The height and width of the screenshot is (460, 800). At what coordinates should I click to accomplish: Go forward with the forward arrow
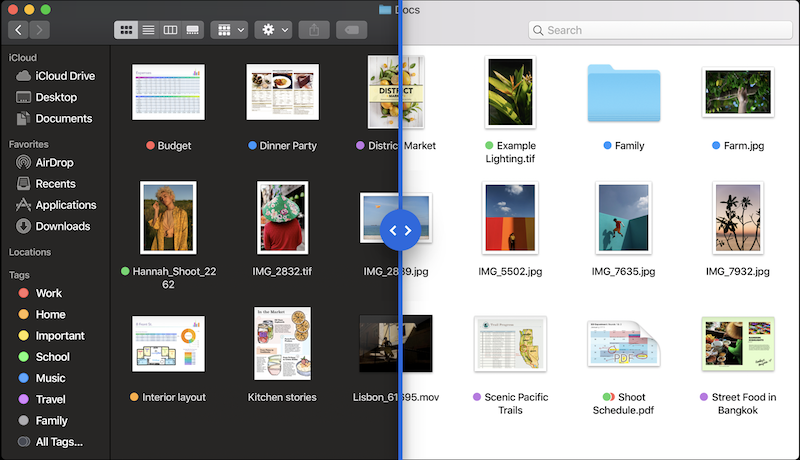41,30
